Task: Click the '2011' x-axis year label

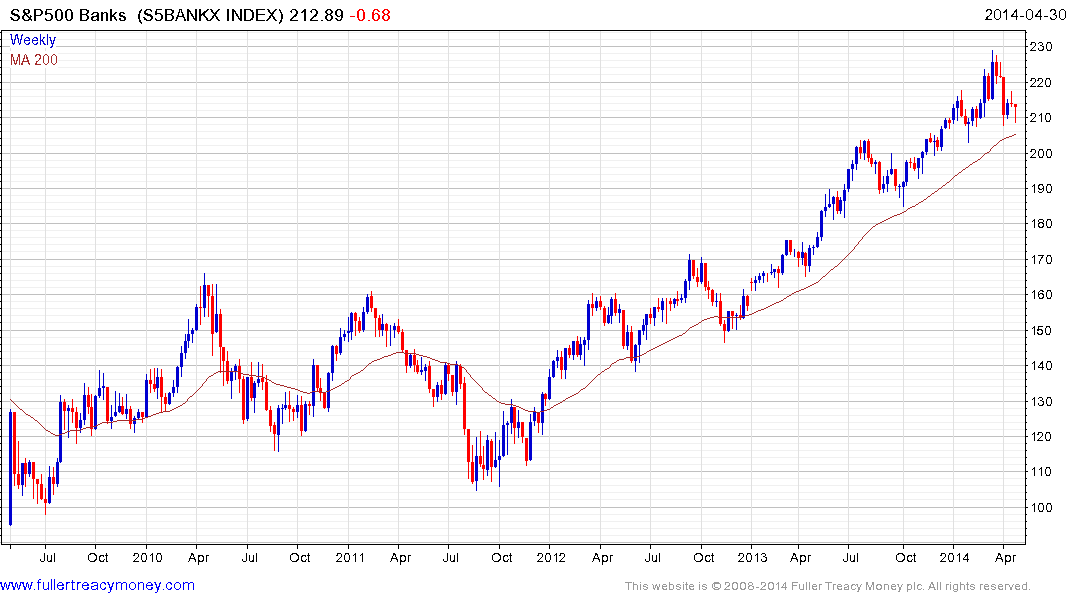Action: pos(350,557)
